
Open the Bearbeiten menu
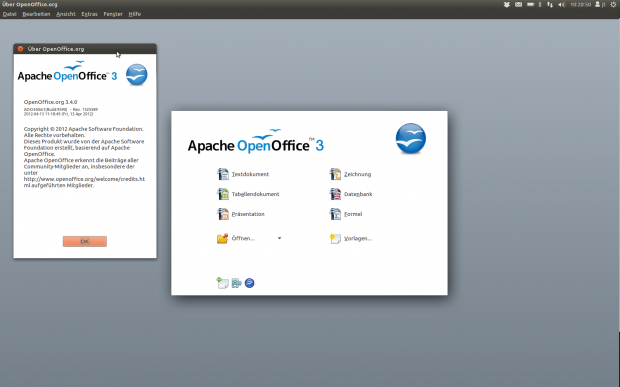coord(36,14)
